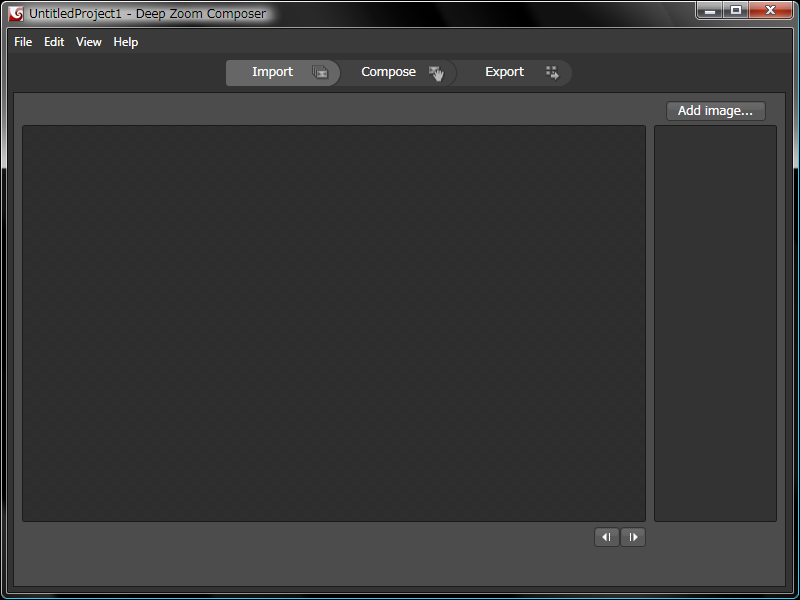
Task: Open the View menu
Action: (89, 42)
